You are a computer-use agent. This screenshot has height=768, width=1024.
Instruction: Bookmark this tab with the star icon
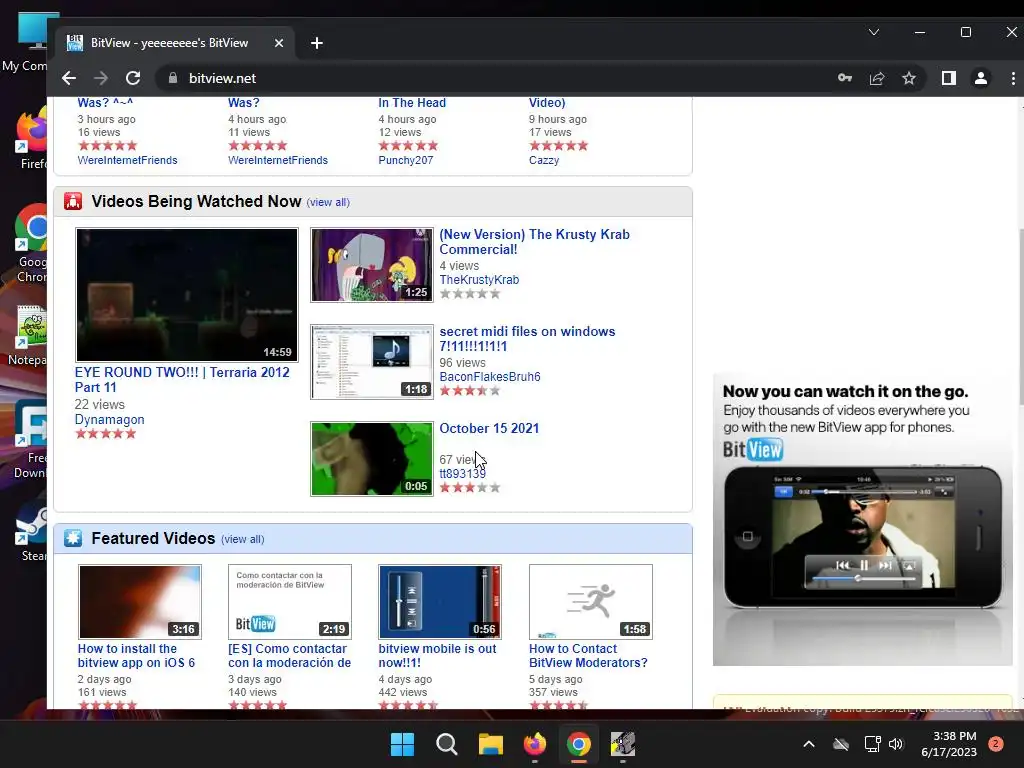click(909, 78)
